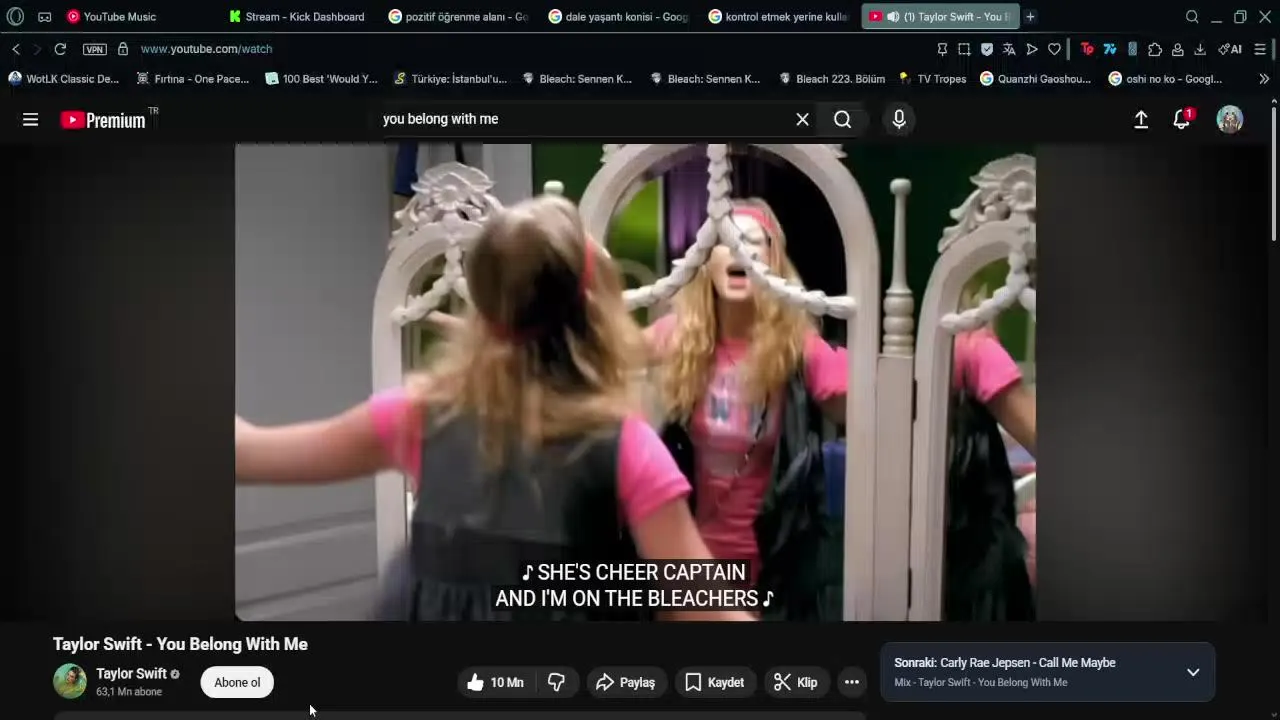Screen dimensions: 1280x720
Task: Open the extensions puzzle icon
Action: point(1155,49)
